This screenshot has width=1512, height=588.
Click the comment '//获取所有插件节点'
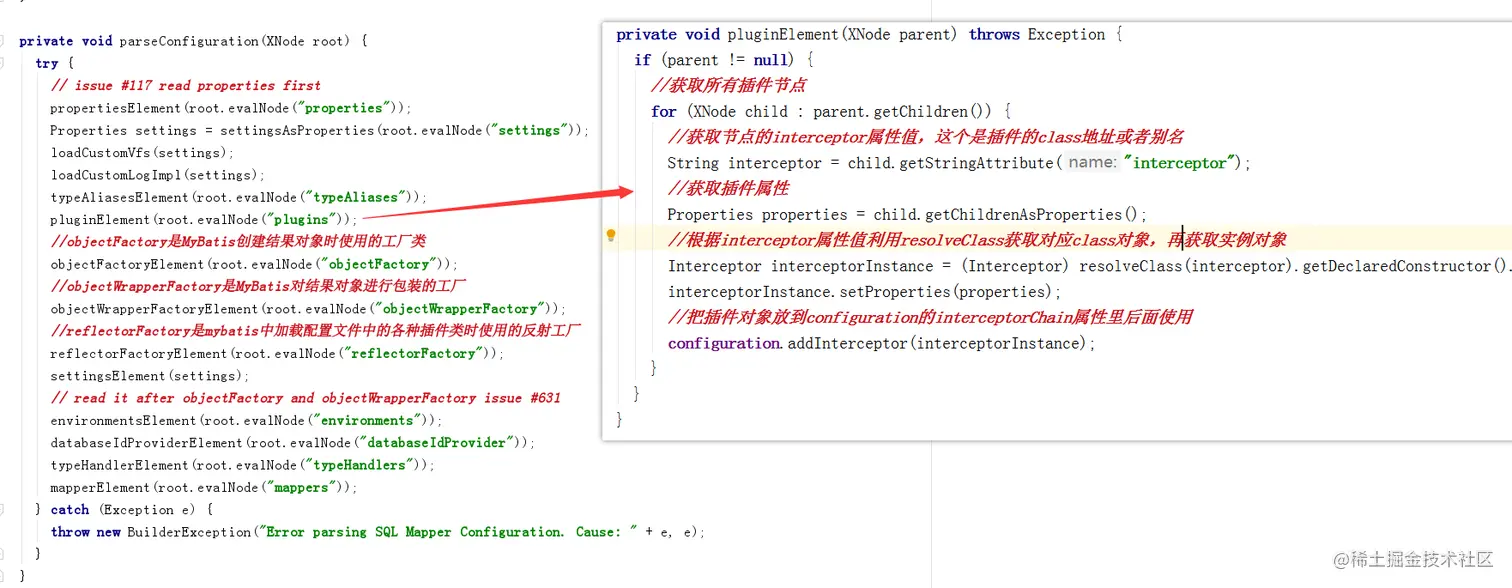coord(728,86)
